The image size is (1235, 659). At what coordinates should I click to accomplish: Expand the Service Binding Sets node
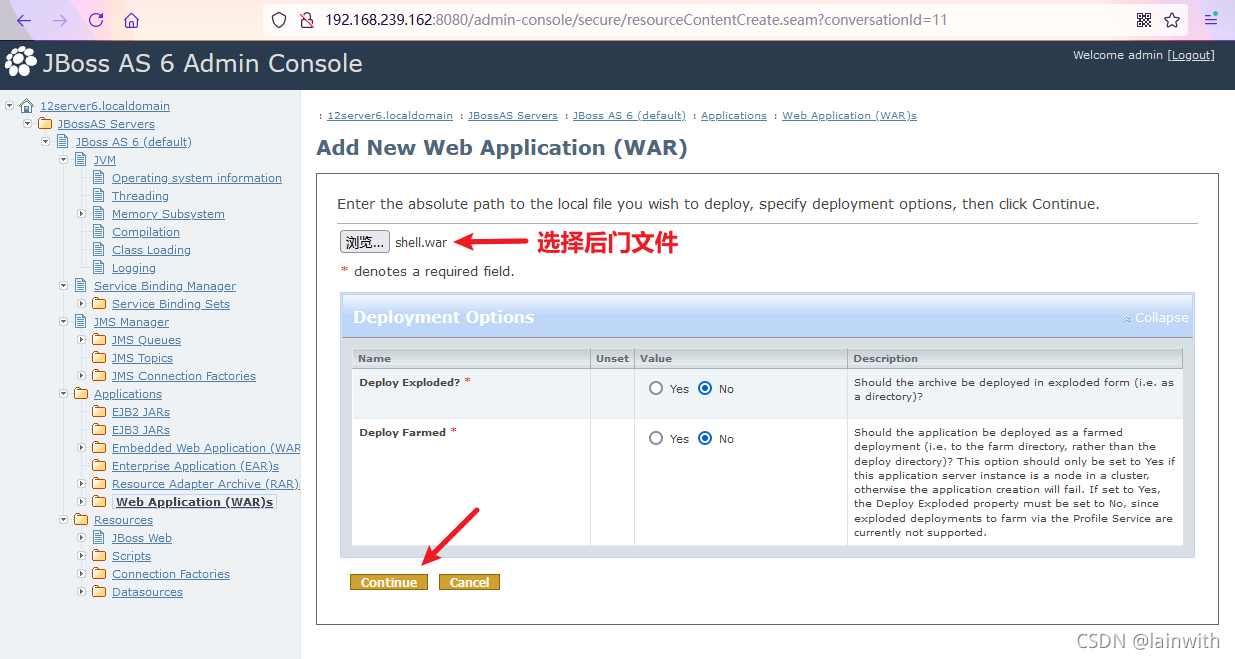click(82, 304)
